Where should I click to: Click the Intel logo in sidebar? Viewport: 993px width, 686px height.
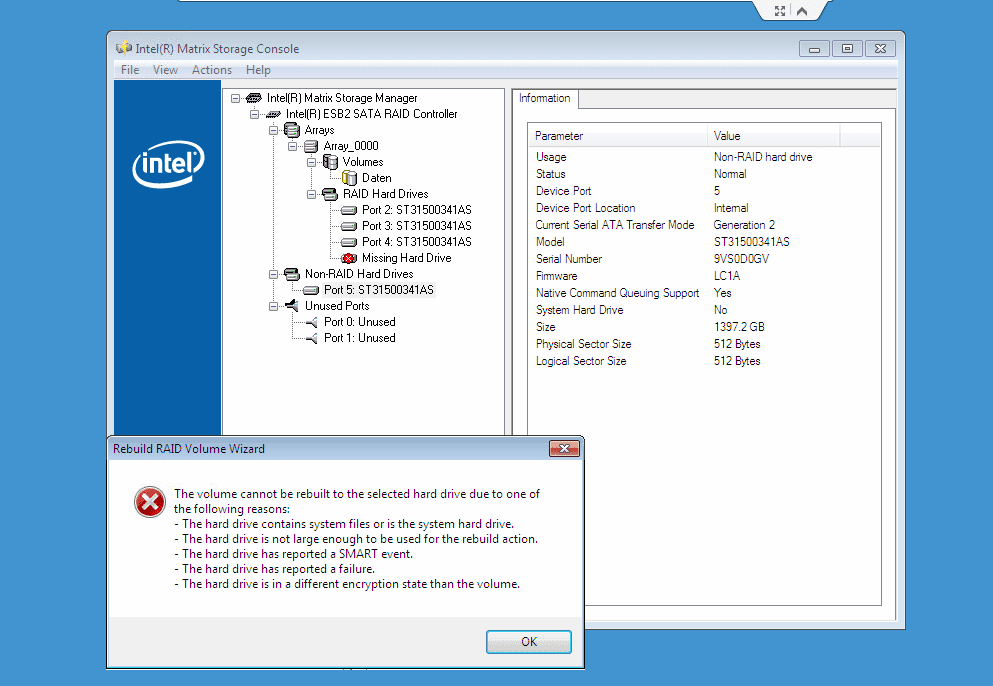coord(168,164)
